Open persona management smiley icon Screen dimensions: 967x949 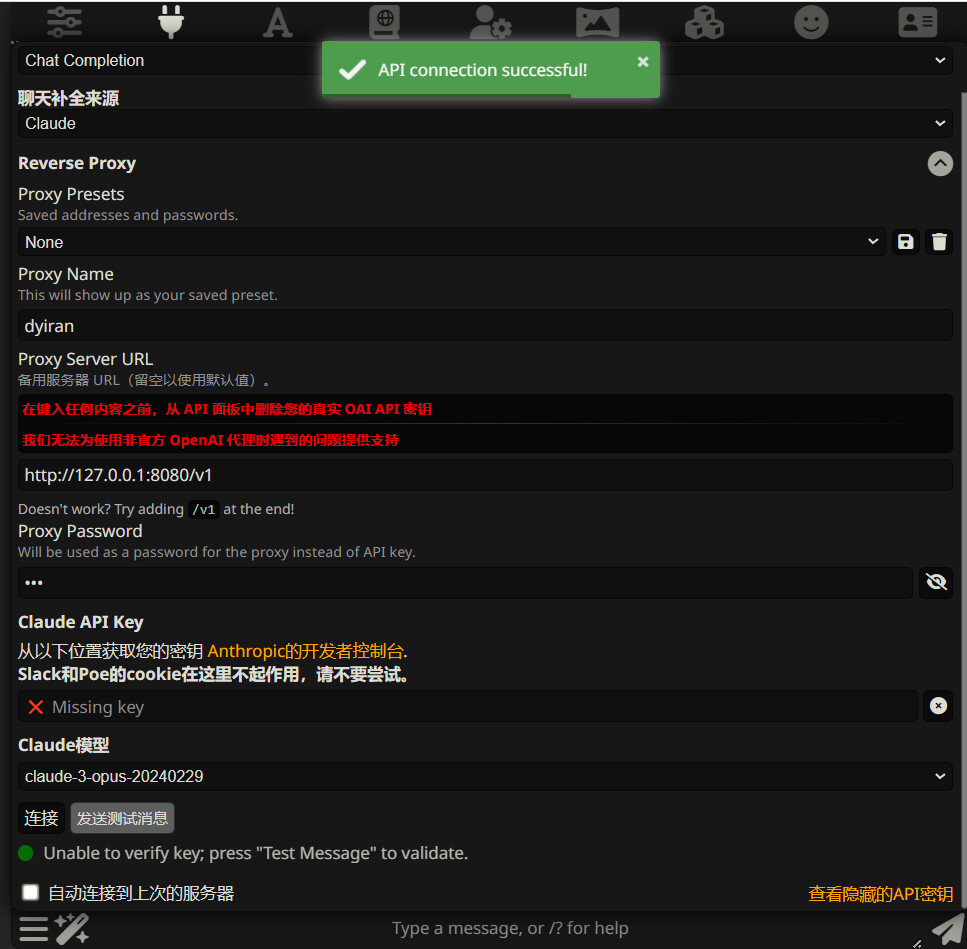(x=811, y=21)
